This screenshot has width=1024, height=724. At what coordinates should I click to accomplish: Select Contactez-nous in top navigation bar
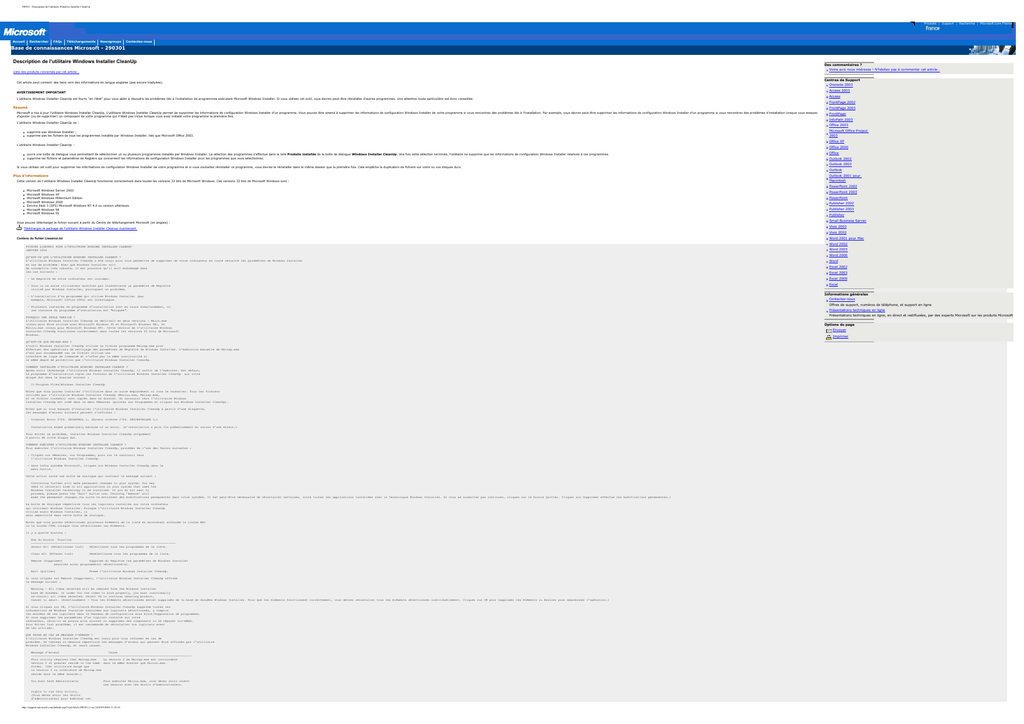[x=139, y=42]
